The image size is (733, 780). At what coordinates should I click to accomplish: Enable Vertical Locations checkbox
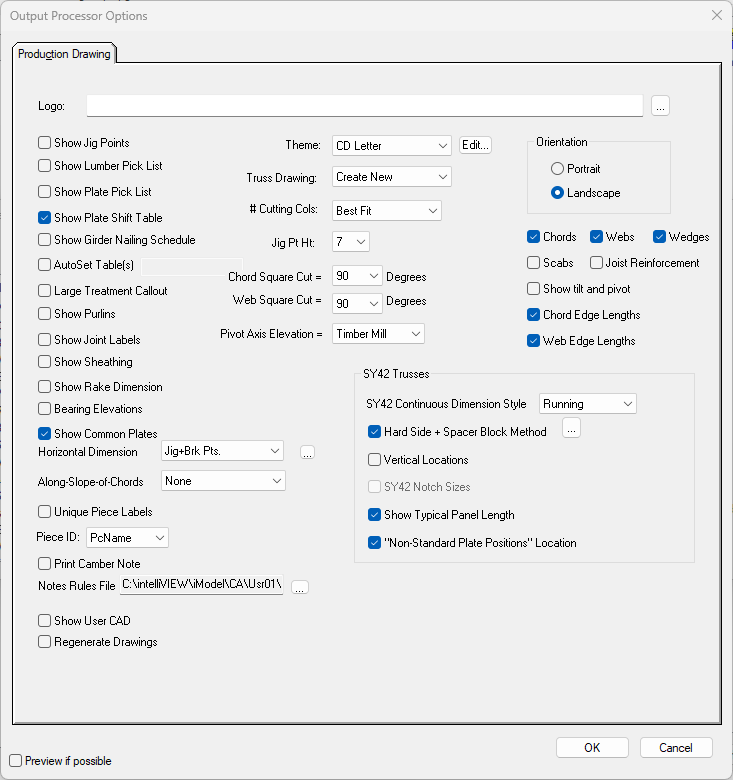click(x=374, y=459)
